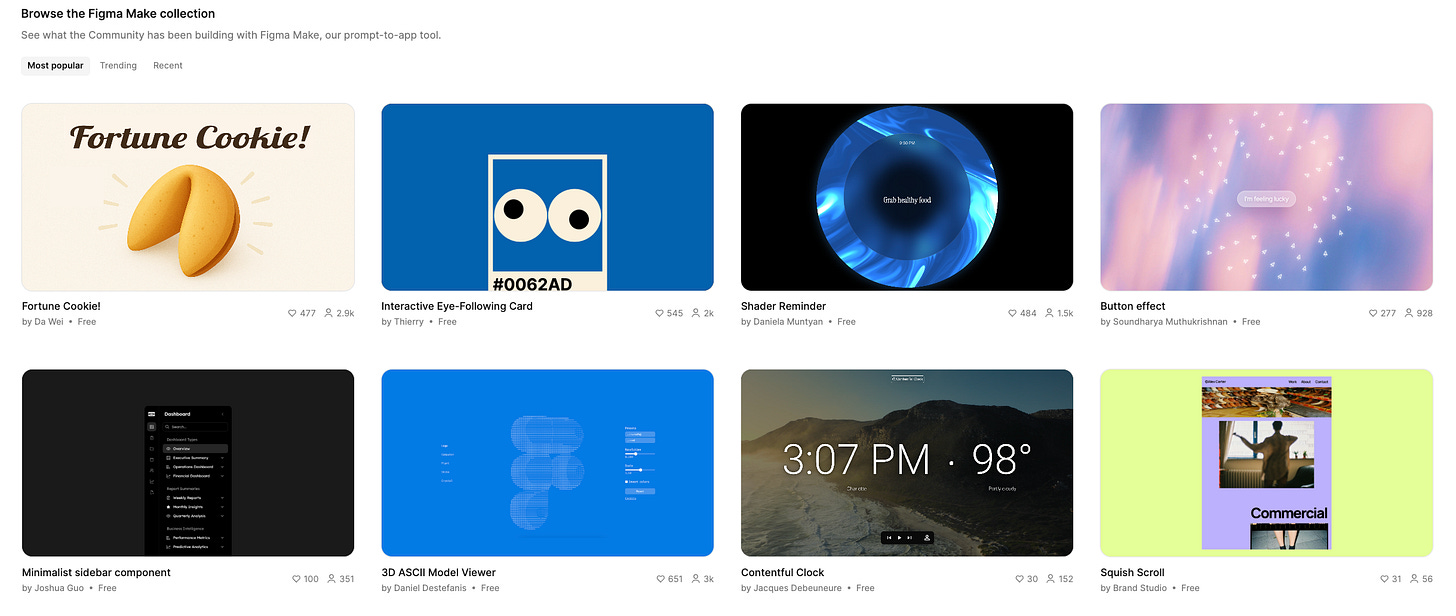1456x616 pixels.
Task: Click the 651 likes count
Action: (675, 579)
